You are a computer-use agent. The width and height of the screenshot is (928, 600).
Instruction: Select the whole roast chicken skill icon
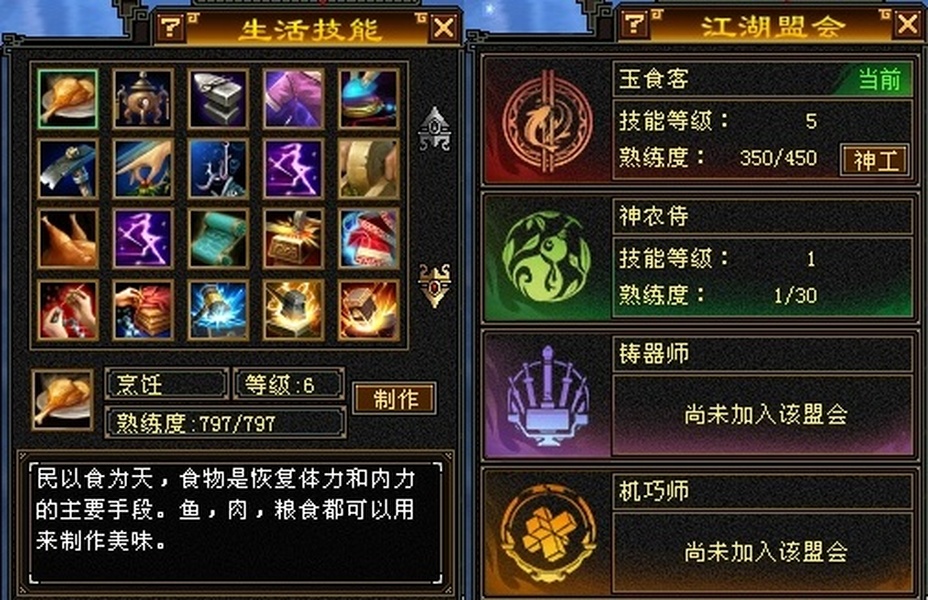tap(67, 238)
